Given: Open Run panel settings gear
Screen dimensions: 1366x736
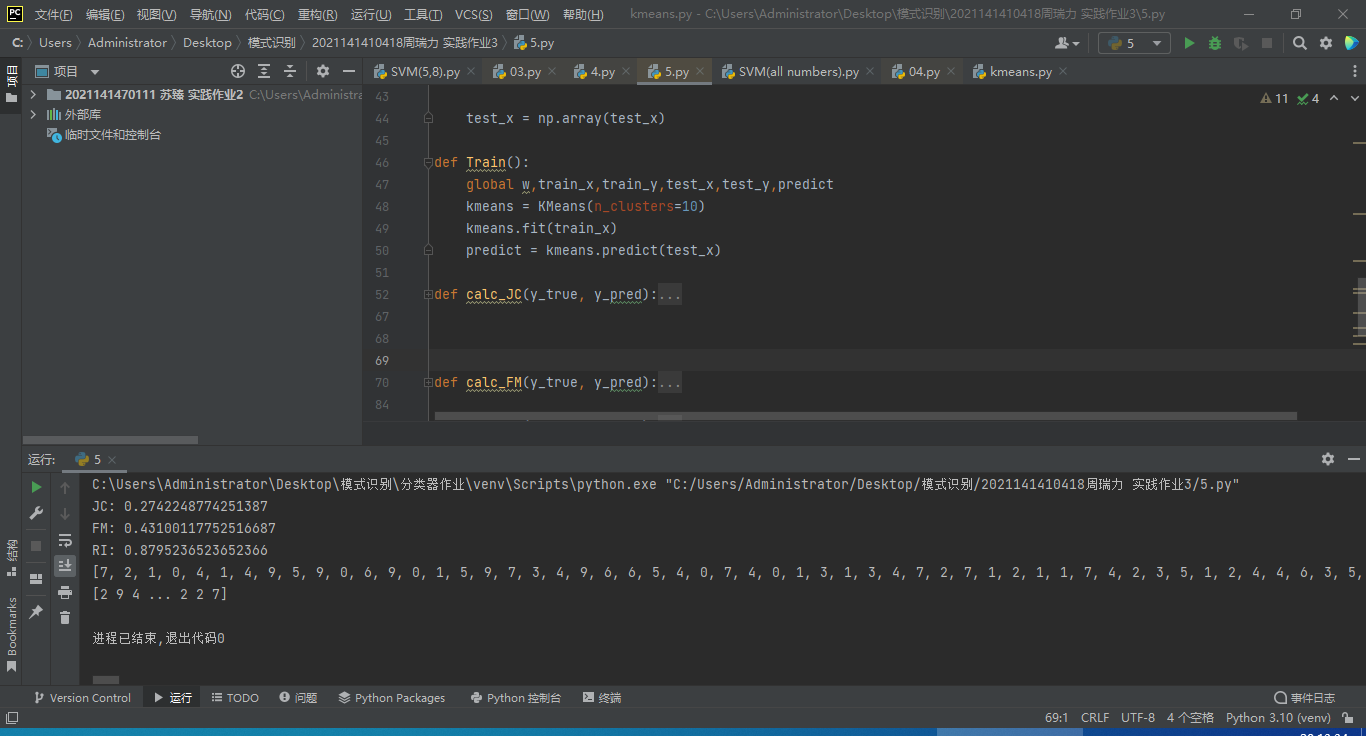Looking at the screenshot, I should (1327, 459).
